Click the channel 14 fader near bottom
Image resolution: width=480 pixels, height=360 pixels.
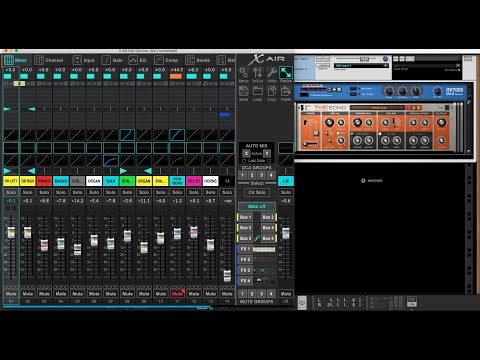point(227,275)
